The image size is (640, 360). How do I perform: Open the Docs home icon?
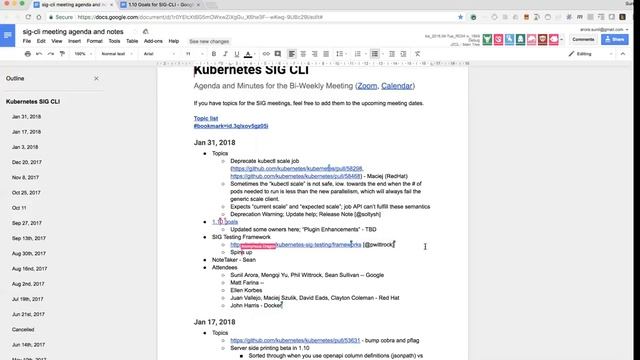7,36
